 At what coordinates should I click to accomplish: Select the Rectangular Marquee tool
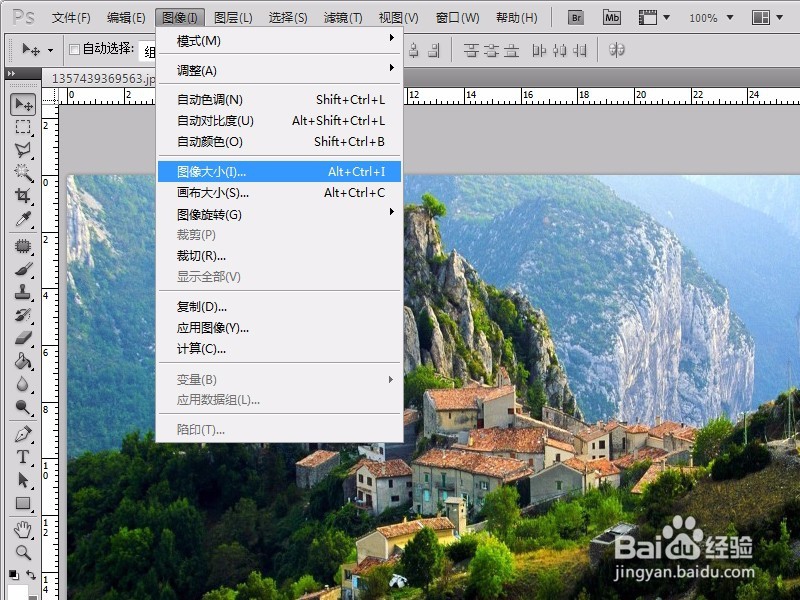click(23, 127)
